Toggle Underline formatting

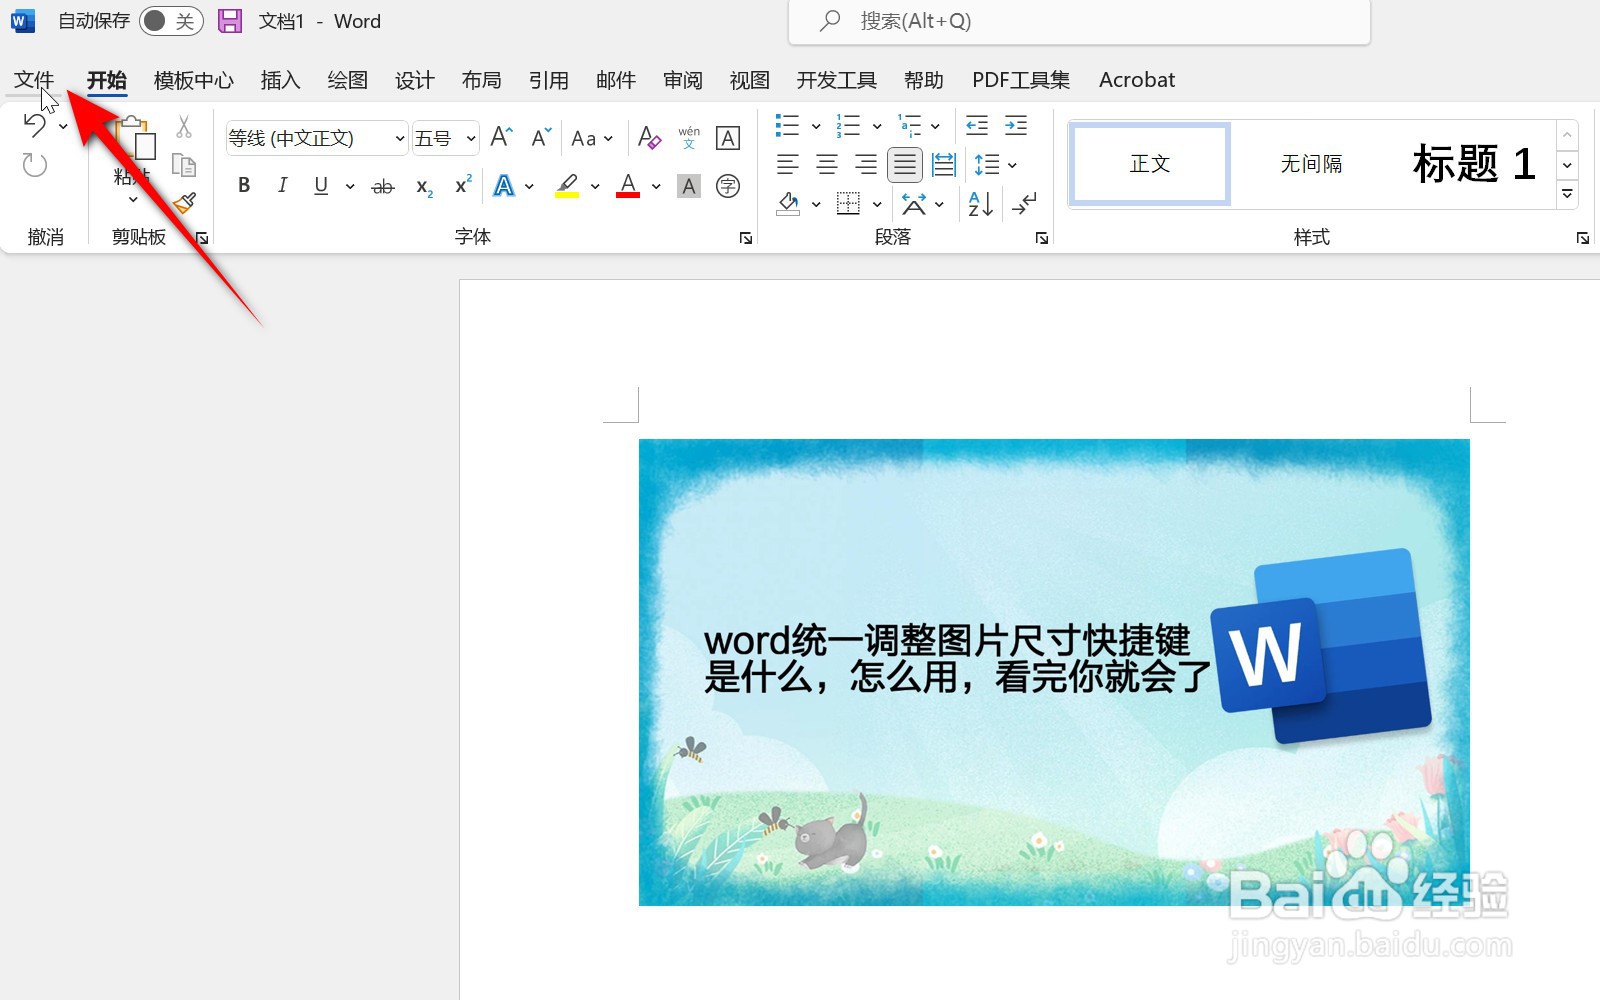pyautogui.click(x=321, y=186)
